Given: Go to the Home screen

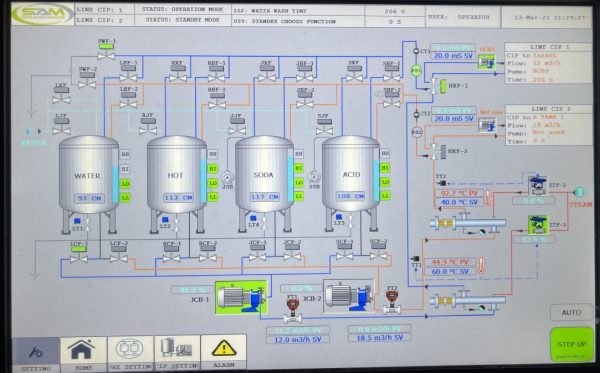Looking at the screenshot, I should point(83,353).
